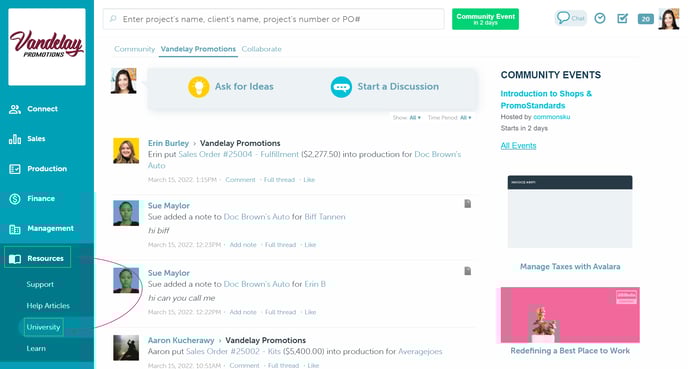Open the Management sidebar section
This screenshot has width=688, height=369.
click(x=41, y=228)
